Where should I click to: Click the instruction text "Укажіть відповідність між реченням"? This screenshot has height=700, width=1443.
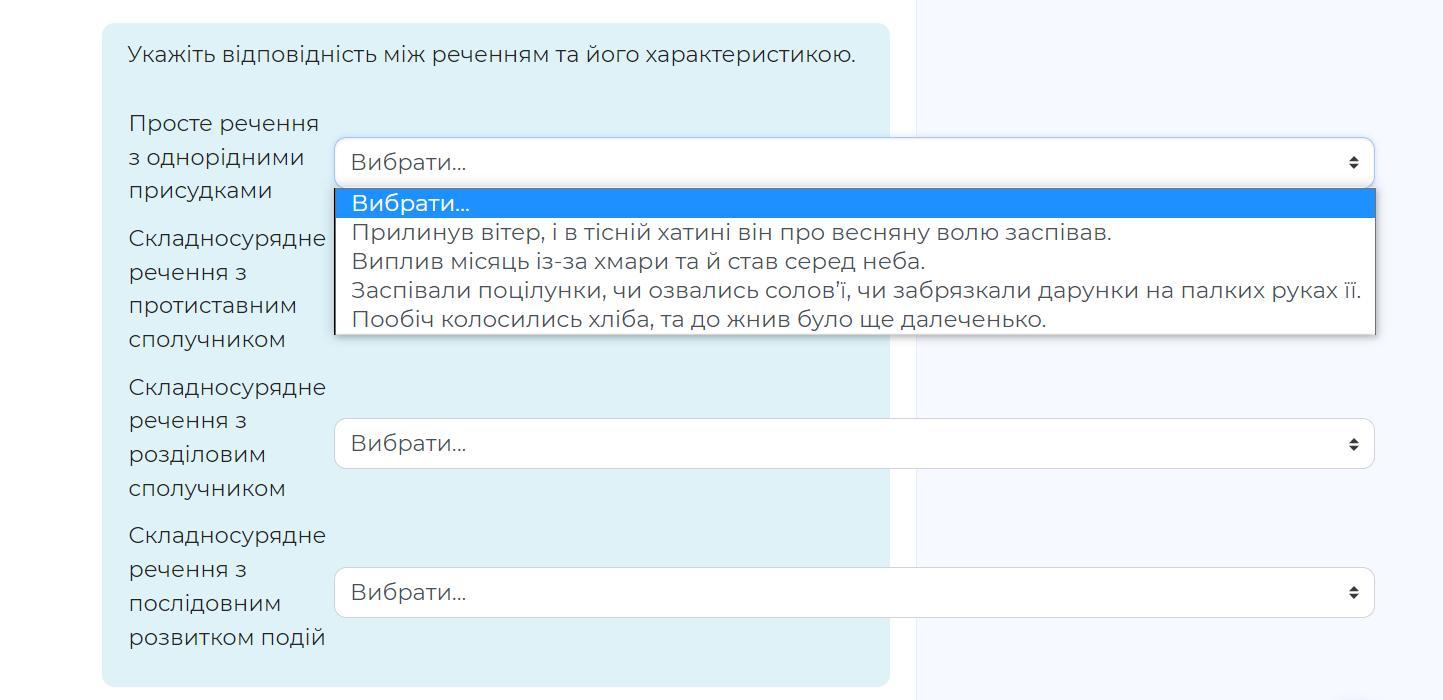[491, 55]
